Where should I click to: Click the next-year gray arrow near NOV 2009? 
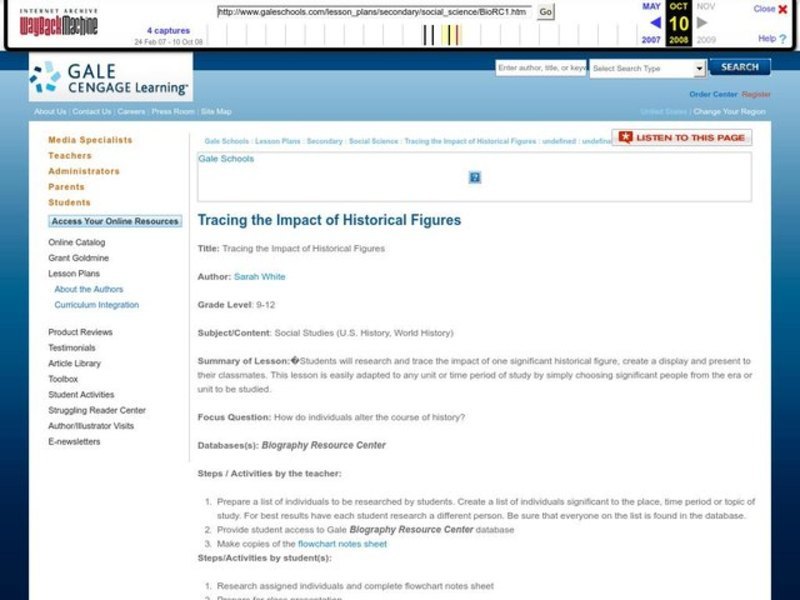(700, 23)
